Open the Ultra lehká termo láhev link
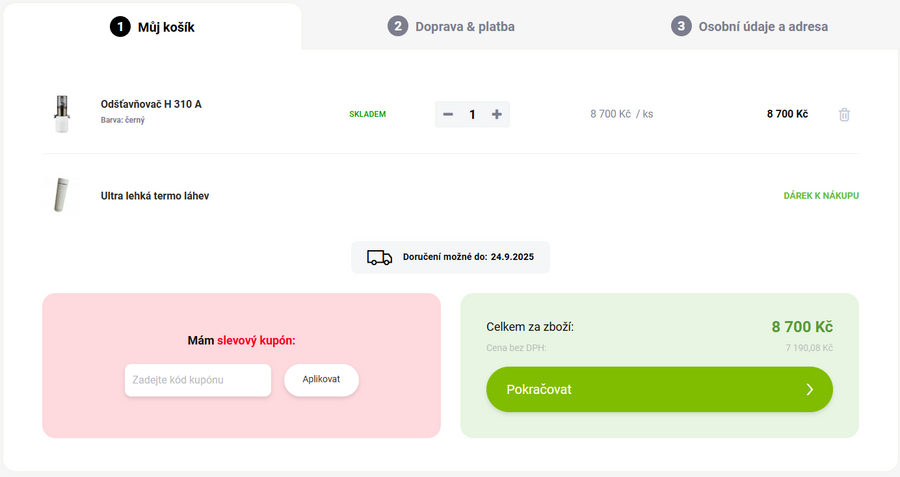 [155, 196]
